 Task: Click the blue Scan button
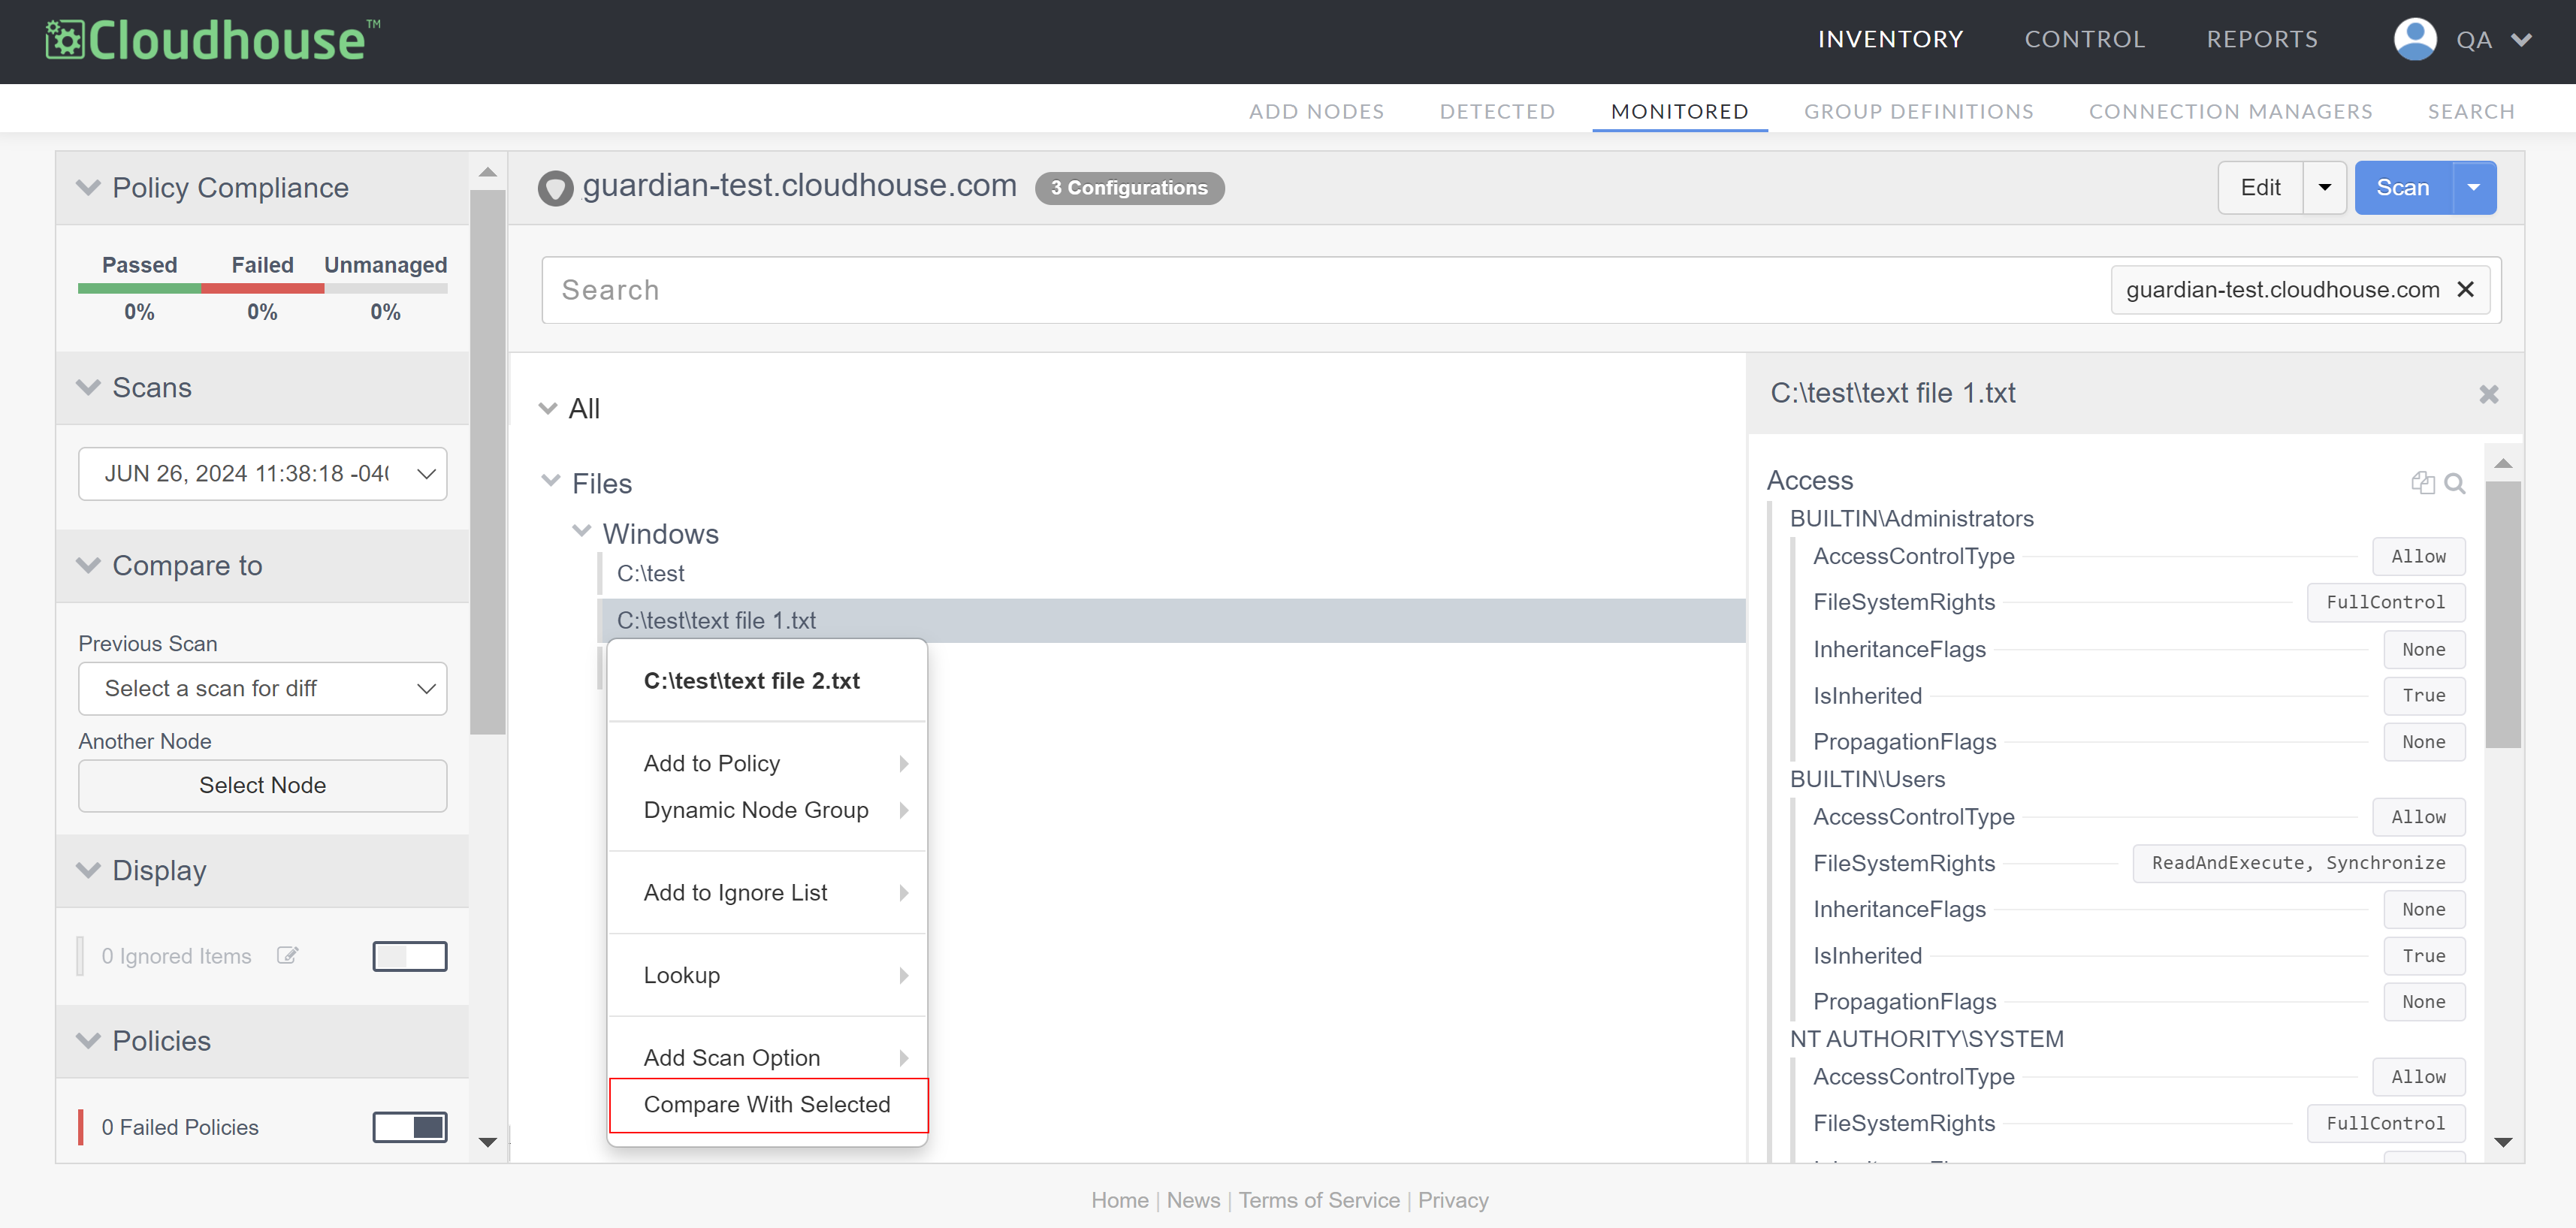click(x=2403, y=188)
